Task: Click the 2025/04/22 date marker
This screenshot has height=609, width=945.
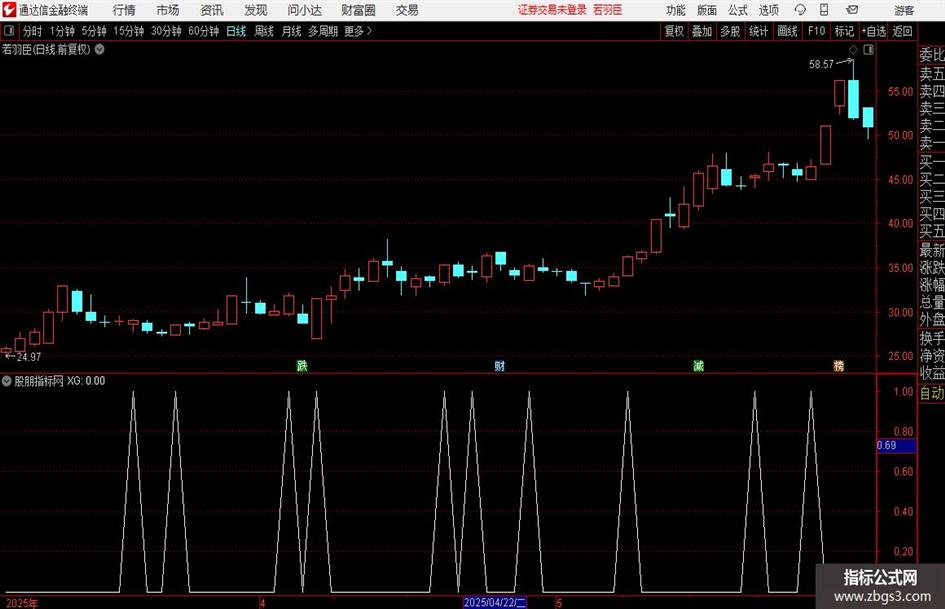Action: [495, 602]
